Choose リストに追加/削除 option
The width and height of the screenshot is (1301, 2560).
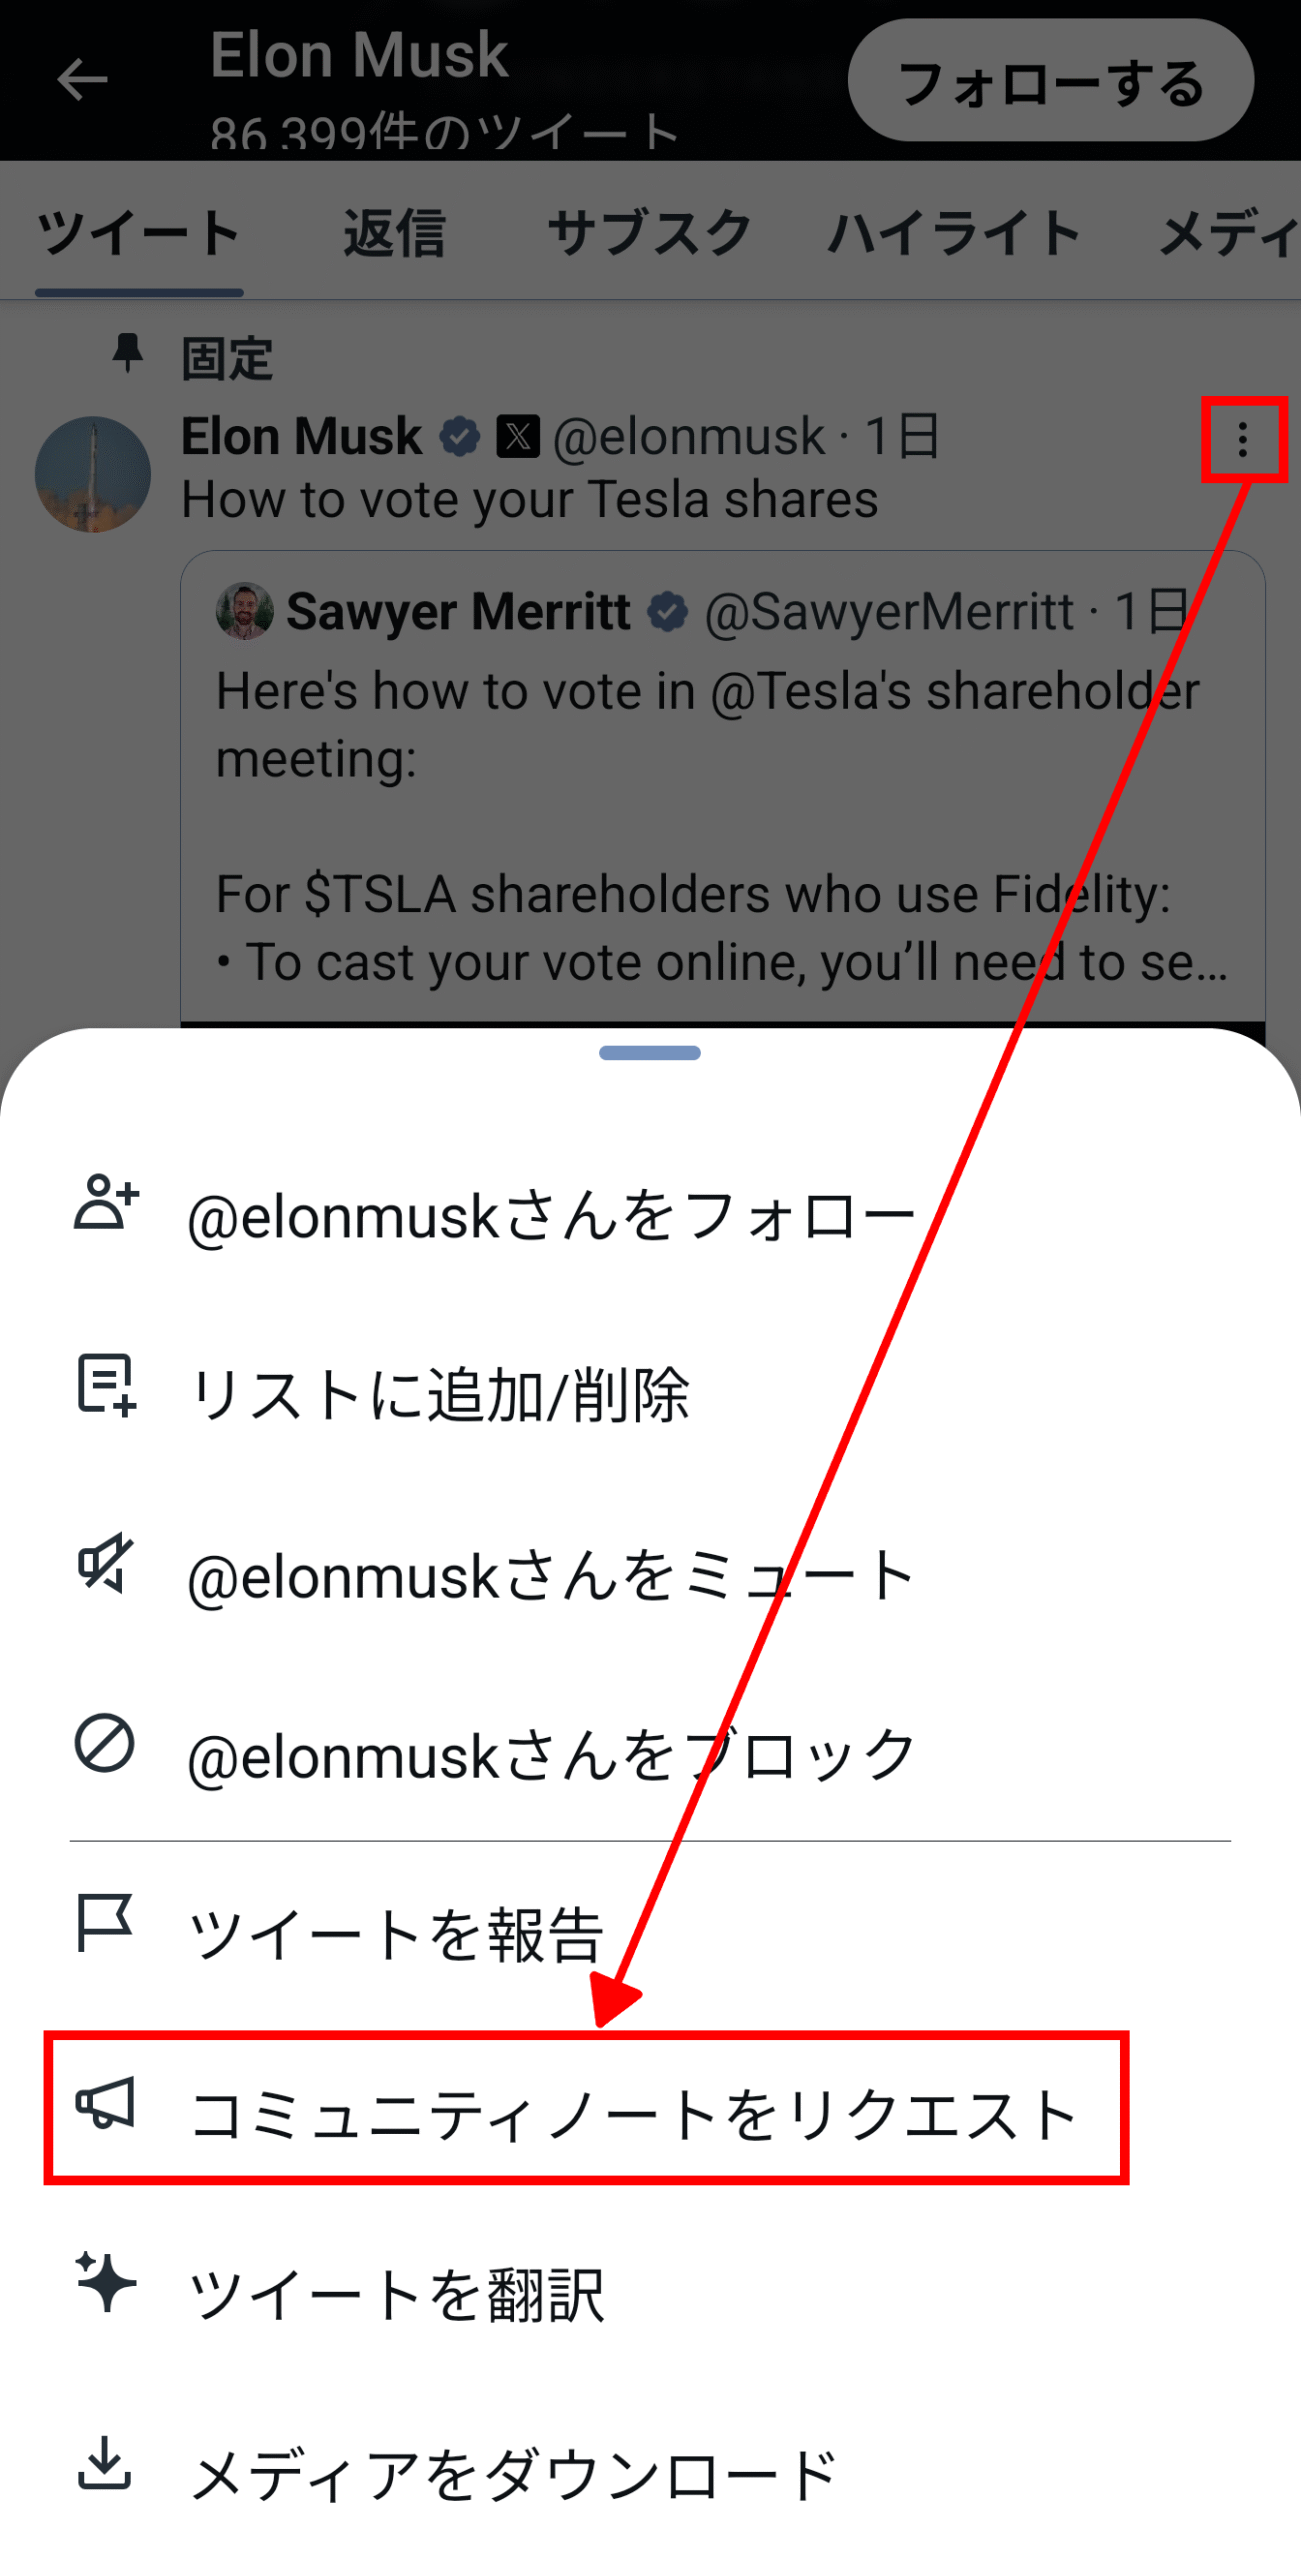pyautogui.click(x=440, y=1395)
